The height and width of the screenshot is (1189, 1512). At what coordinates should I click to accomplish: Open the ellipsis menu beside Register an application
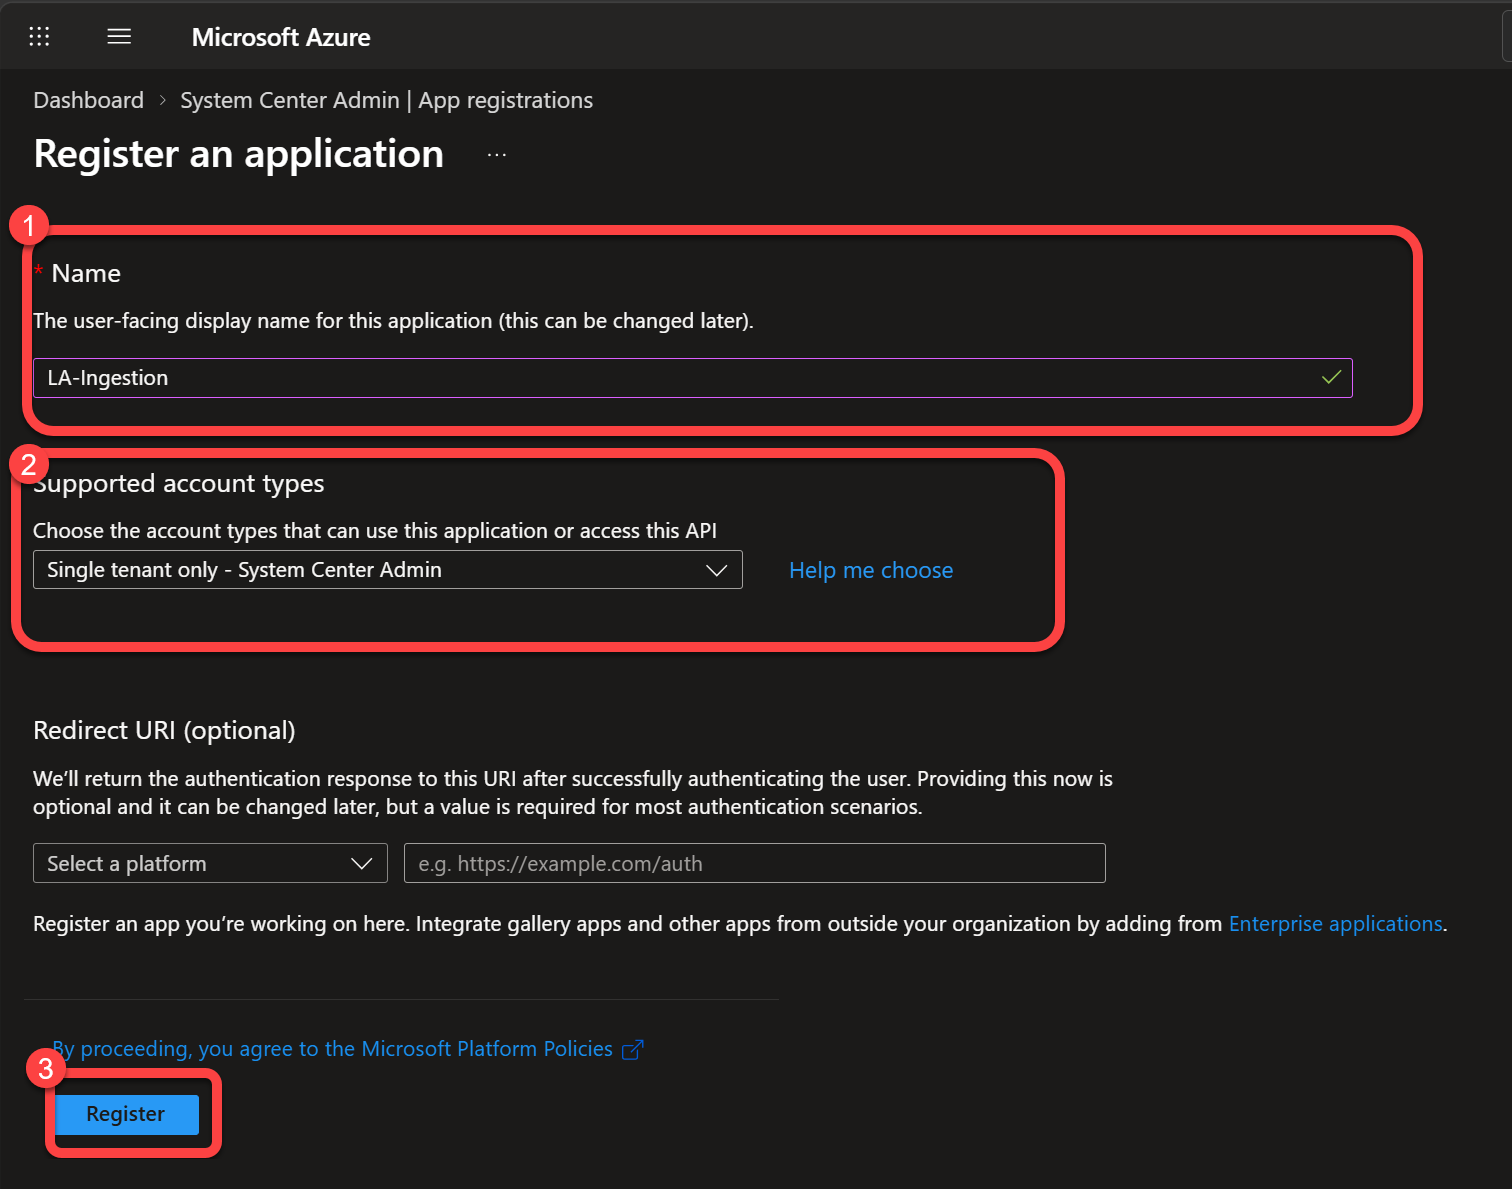tap(497, 155)
